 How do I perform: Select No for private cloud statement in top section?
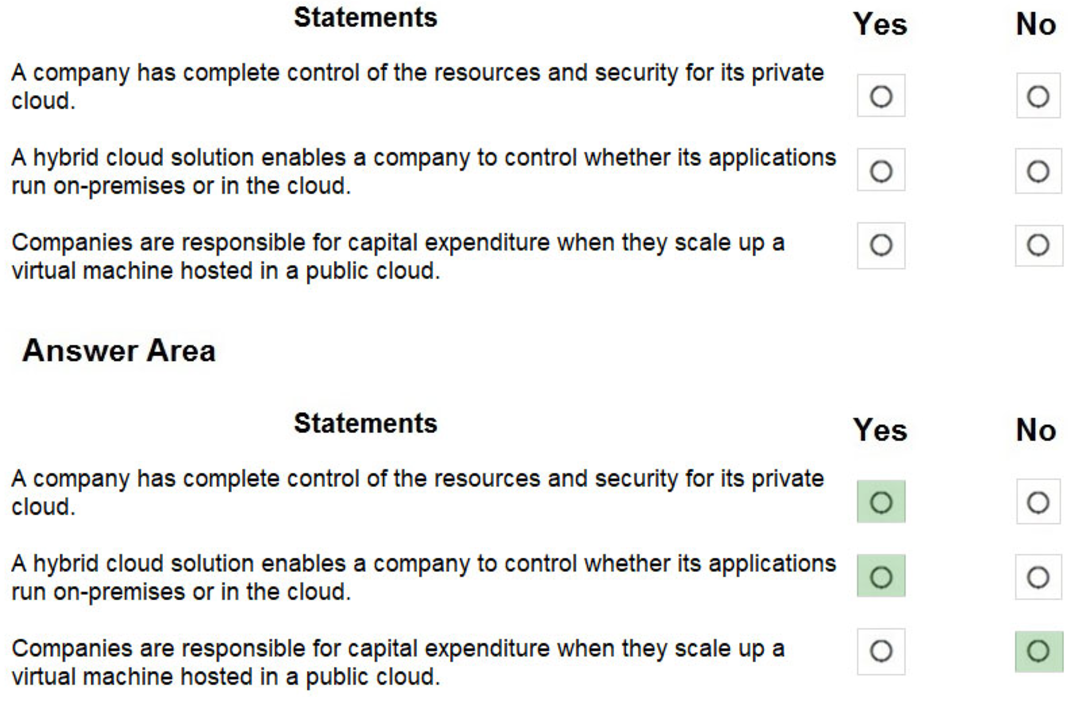point(1038,96)
